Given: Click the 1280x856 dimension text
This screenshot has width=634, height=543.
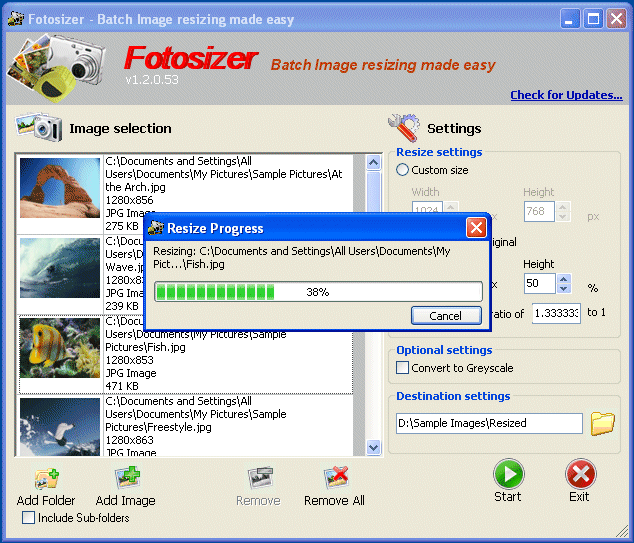Looking at the screenshot, I should tap(129, 200).
